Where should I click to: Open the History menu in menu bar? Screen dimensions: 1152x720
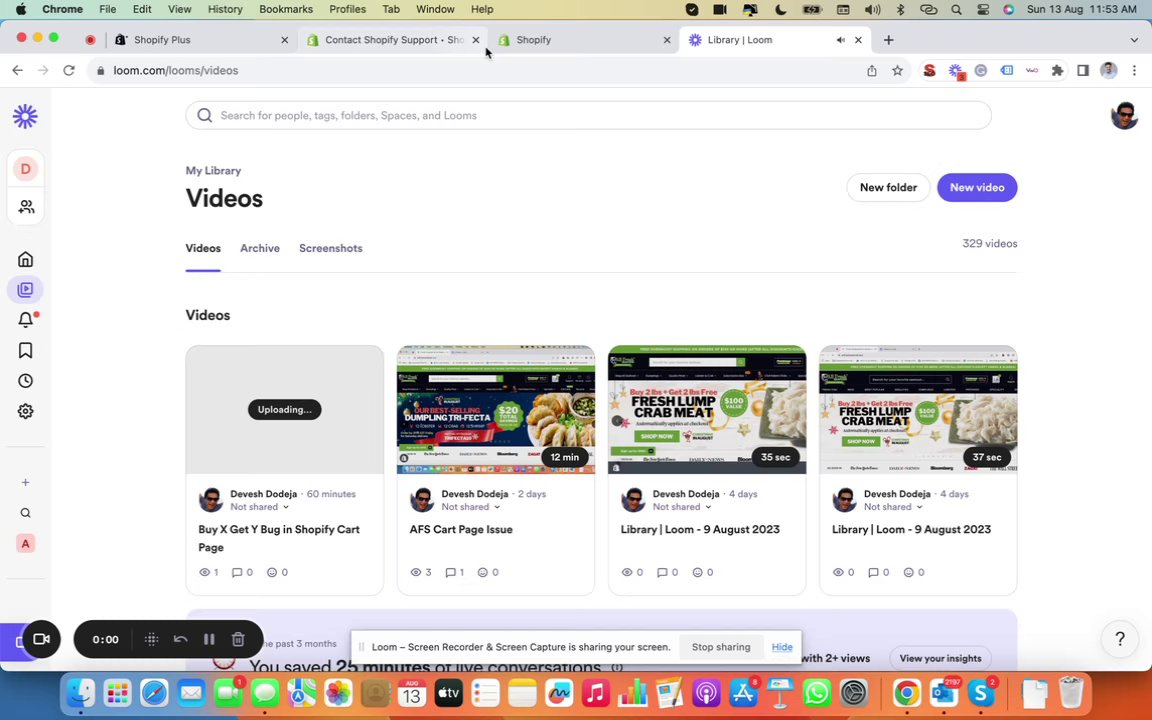pyautogui.click(x=225, y=10)
